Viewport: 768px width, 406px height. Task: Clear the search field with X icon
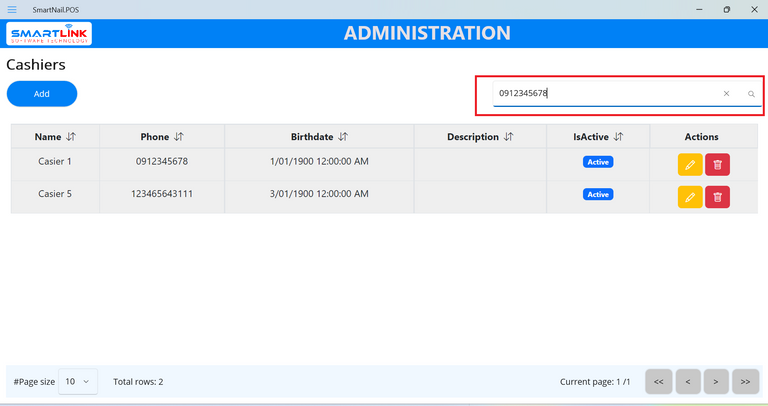click(727, 94)
